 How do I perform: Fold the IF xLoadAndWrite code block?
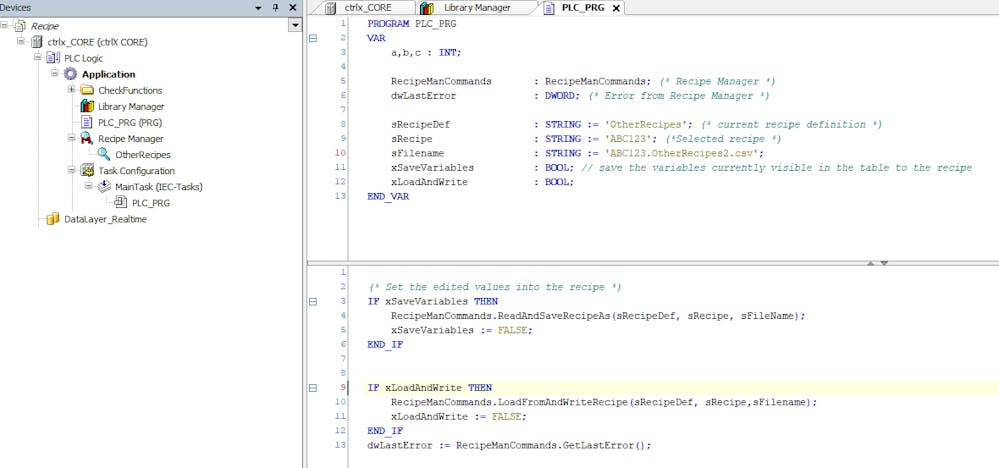click(x=312, y=387)
